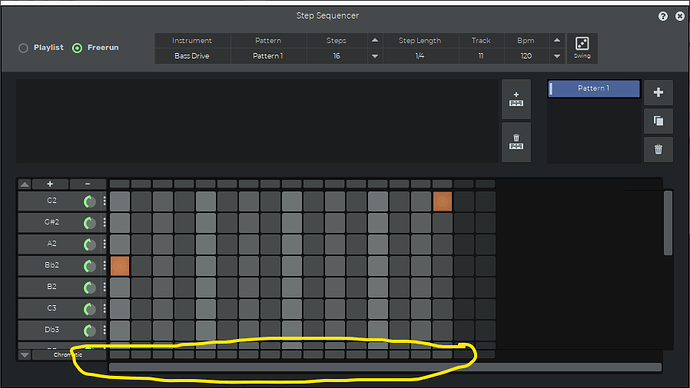Open the Db3 row options dots
This screenshot has width=690, height=388.
click(104, 330)
